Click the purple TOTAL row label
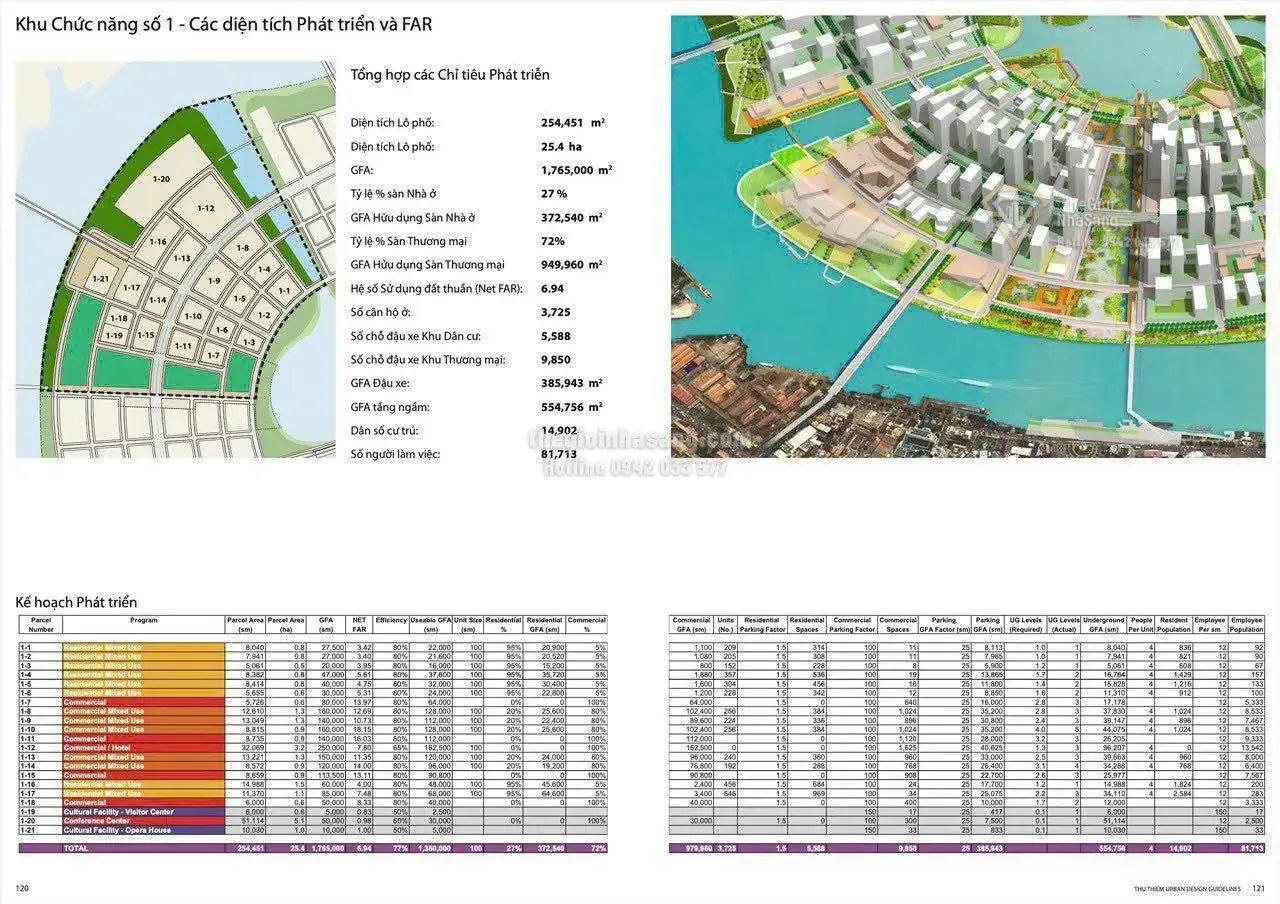 [x=76, y=848]
